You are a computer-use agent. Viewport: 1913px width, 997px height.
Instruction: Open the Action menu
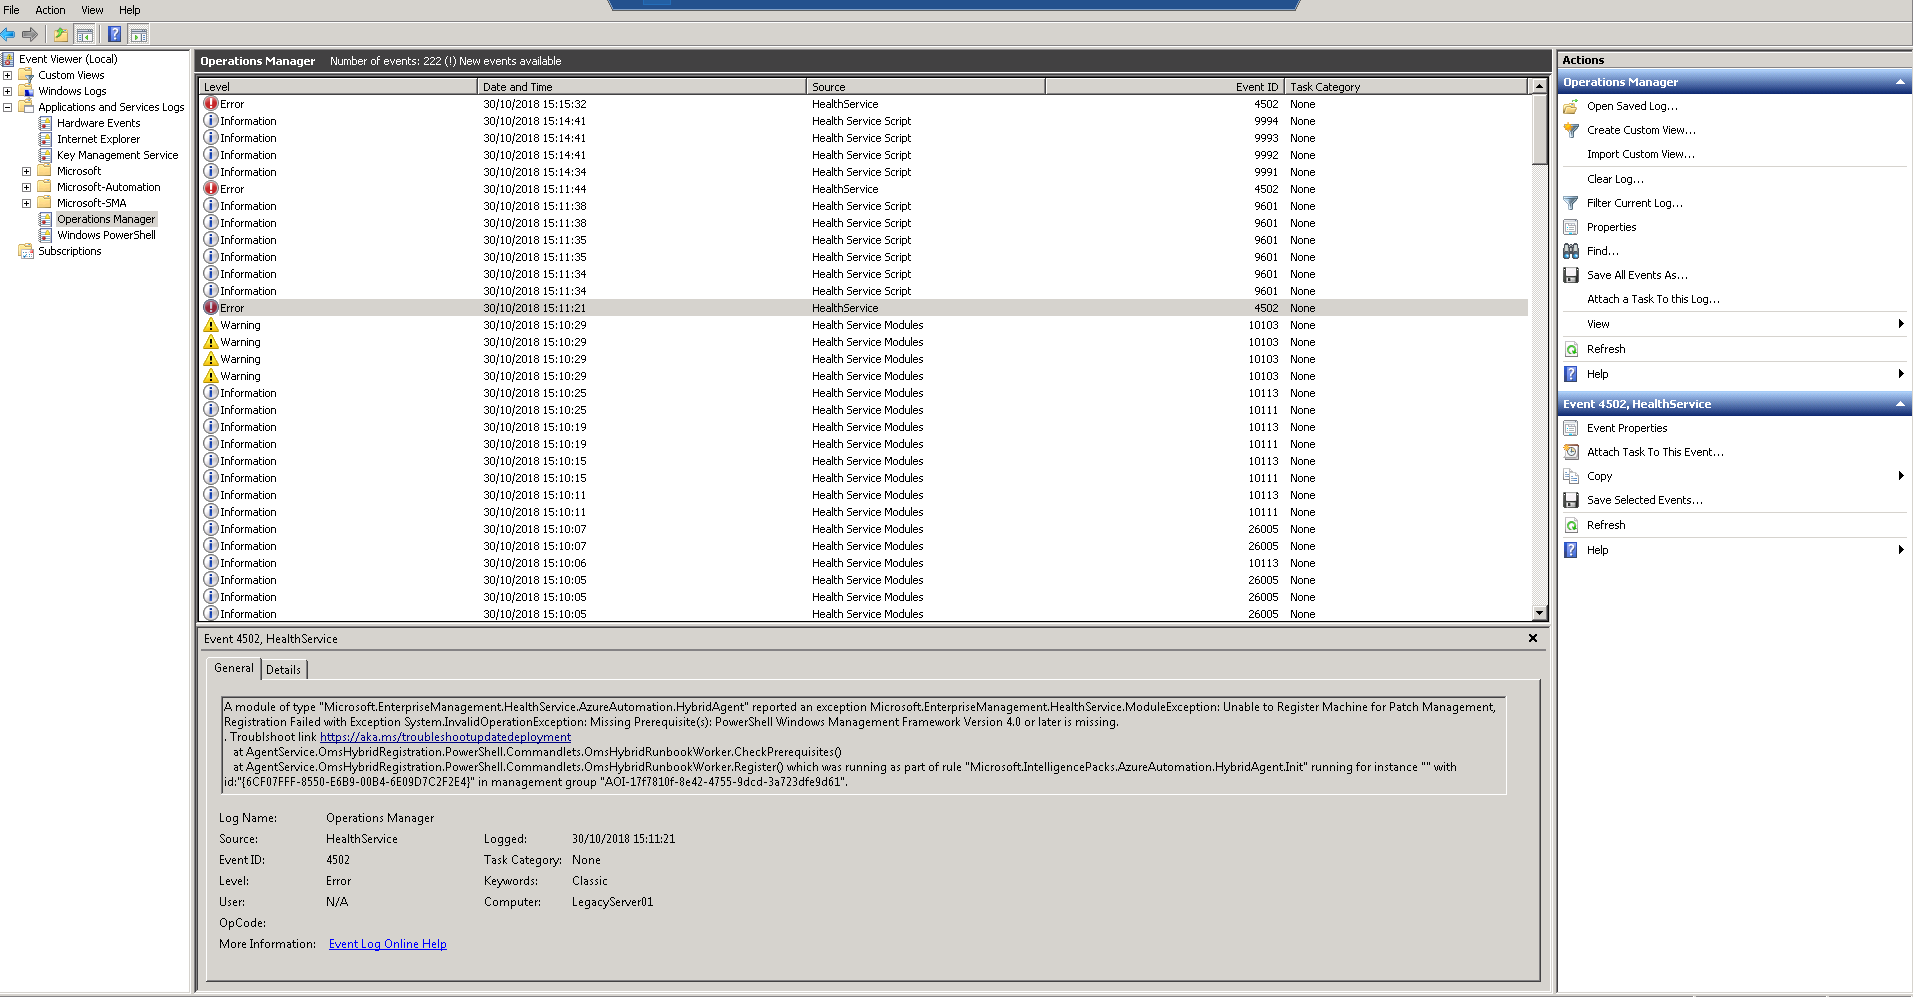[x=50, y=10]
